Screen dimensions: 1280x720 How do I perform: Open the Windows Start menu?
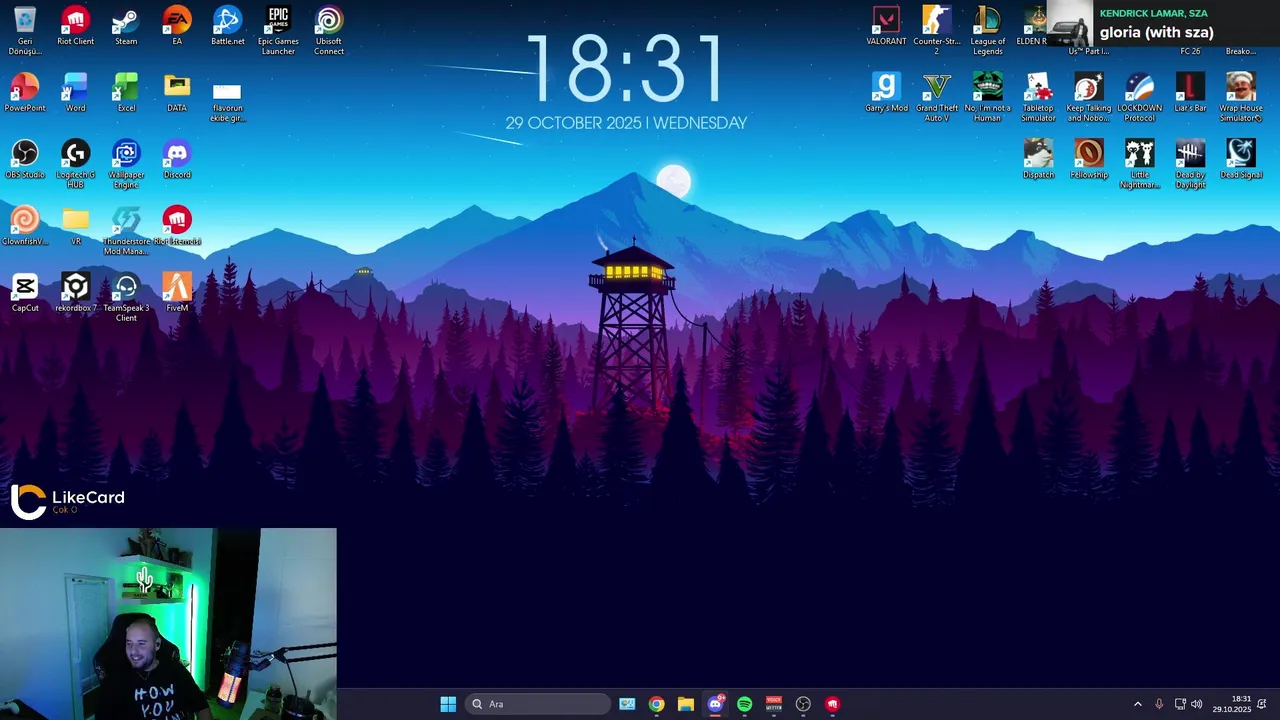coord(448,704)
